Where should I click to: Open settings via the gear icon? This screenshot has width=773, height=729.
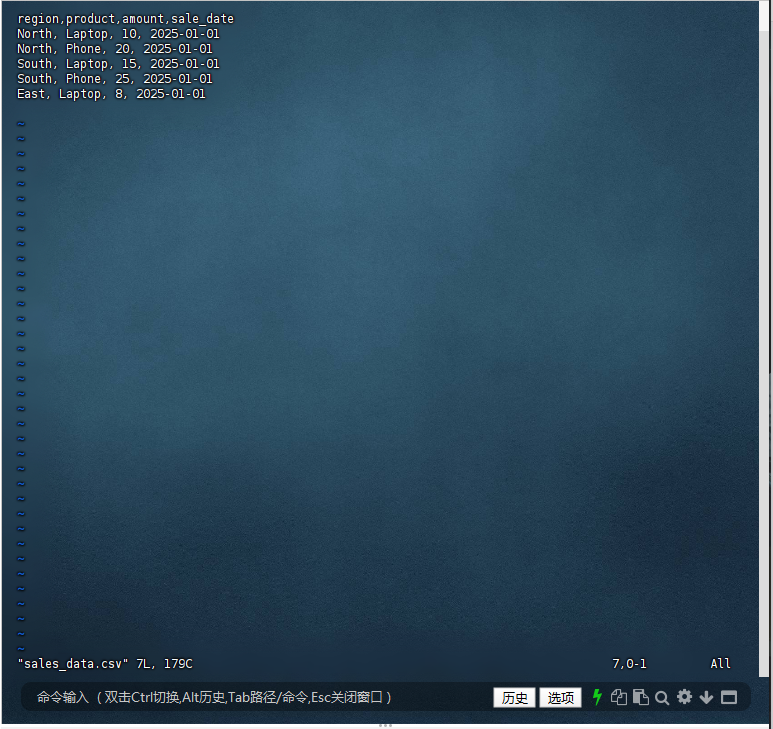(x=684, y=697)
